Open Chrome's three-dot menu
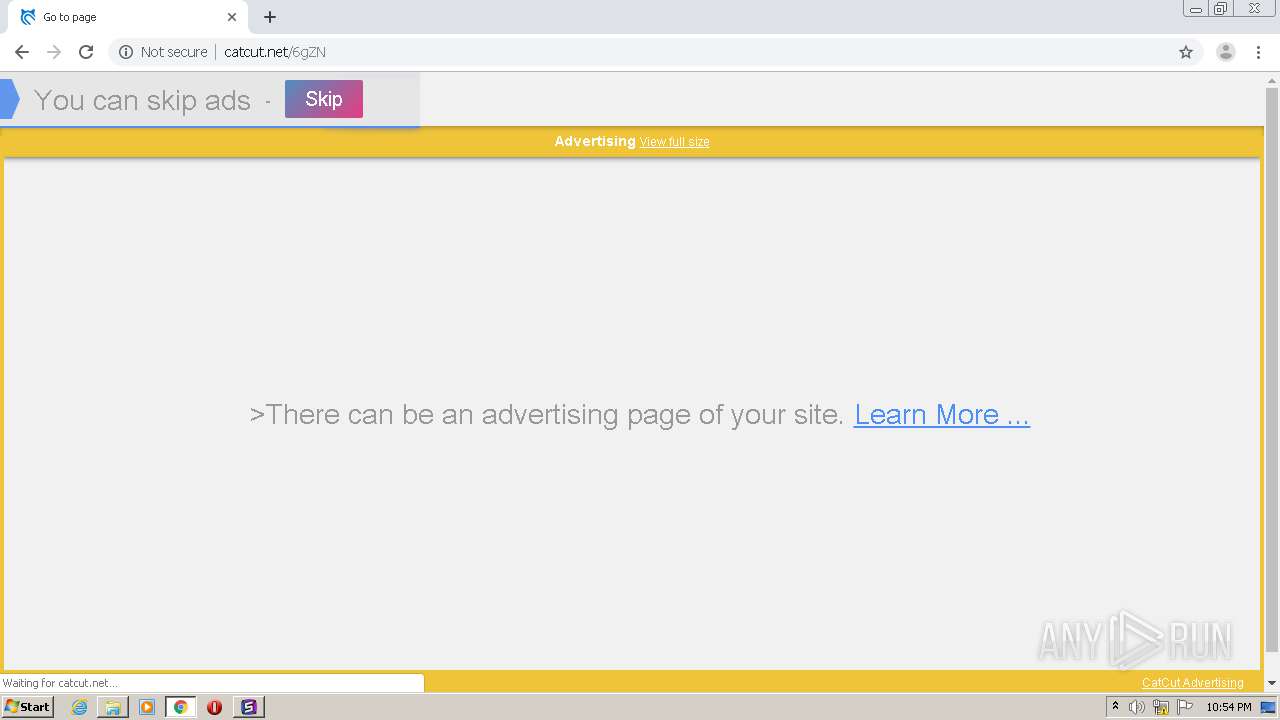 1258,52
